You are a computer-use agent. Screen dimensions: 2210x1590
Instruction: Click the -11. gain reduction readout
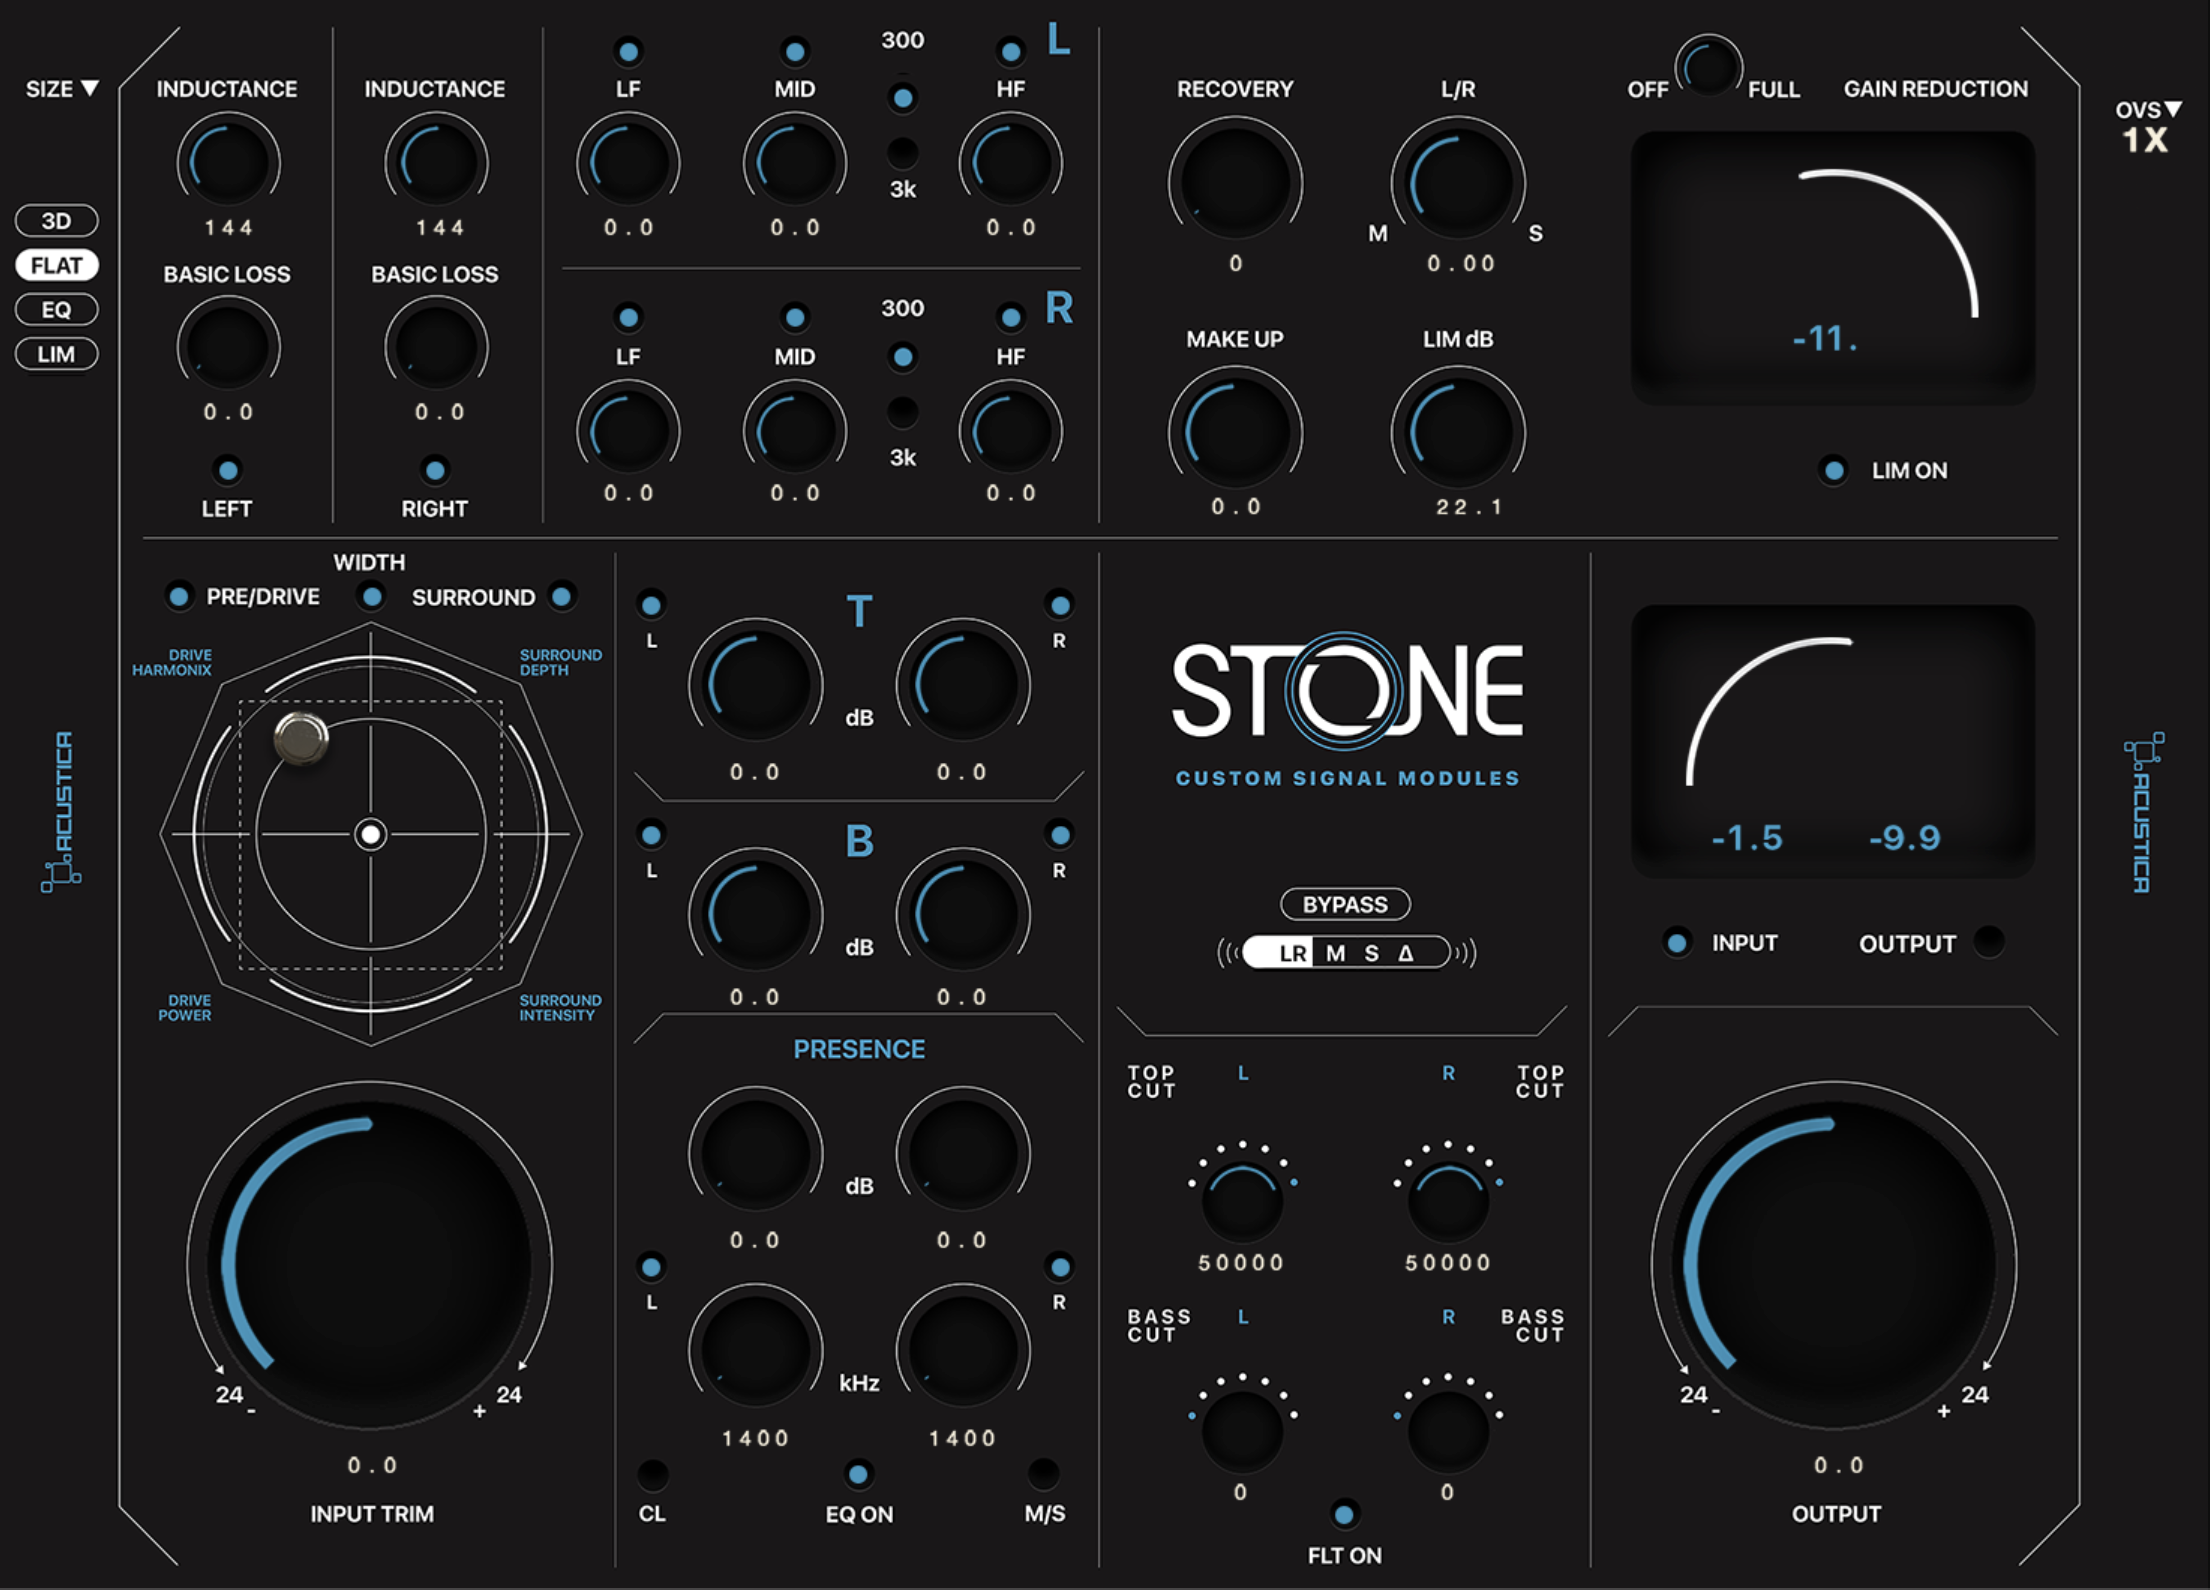(1825, 339)
